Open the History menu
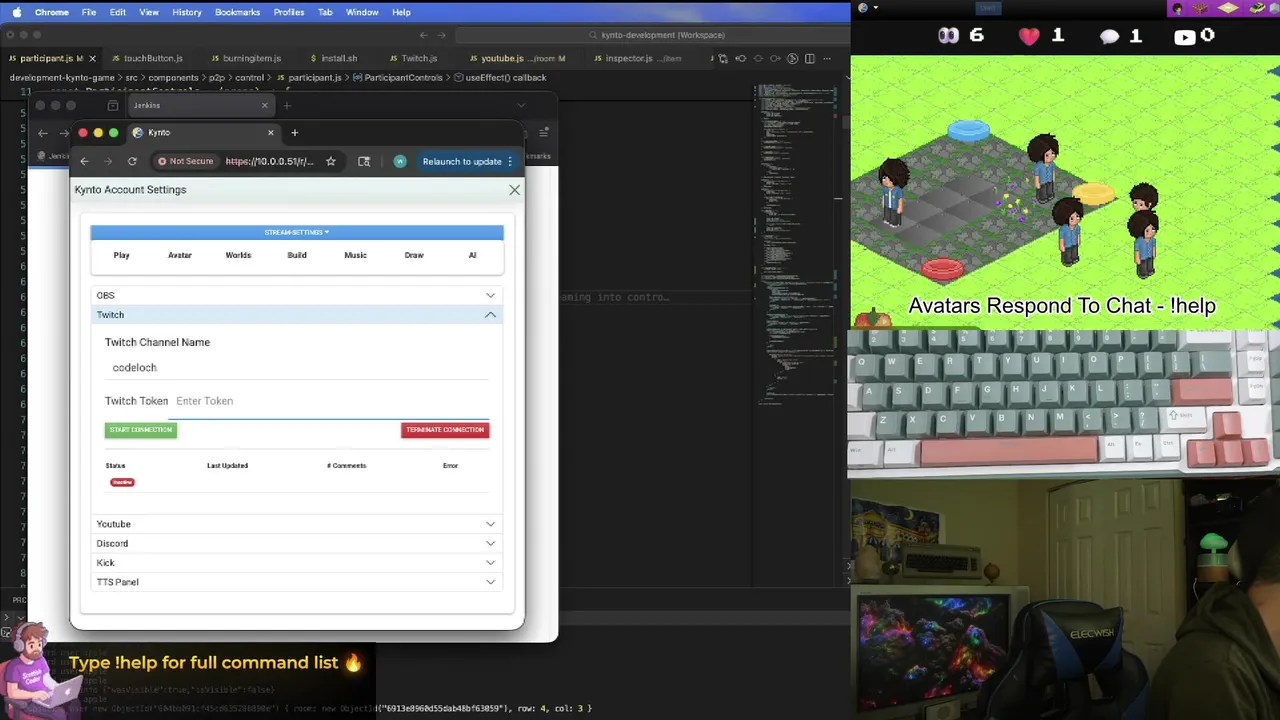Screen dimensions: 1280x720 (x=187, y=12)
